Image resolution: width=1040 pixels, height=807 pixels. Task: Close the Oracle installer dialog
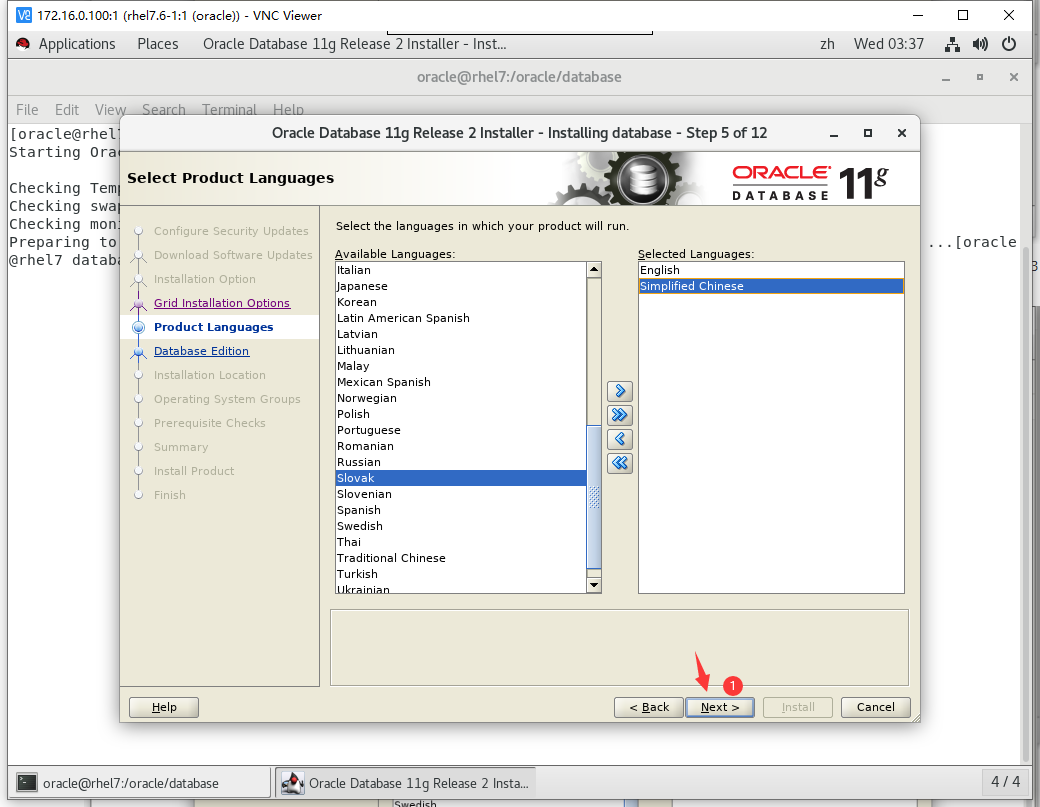pos(901,133)
